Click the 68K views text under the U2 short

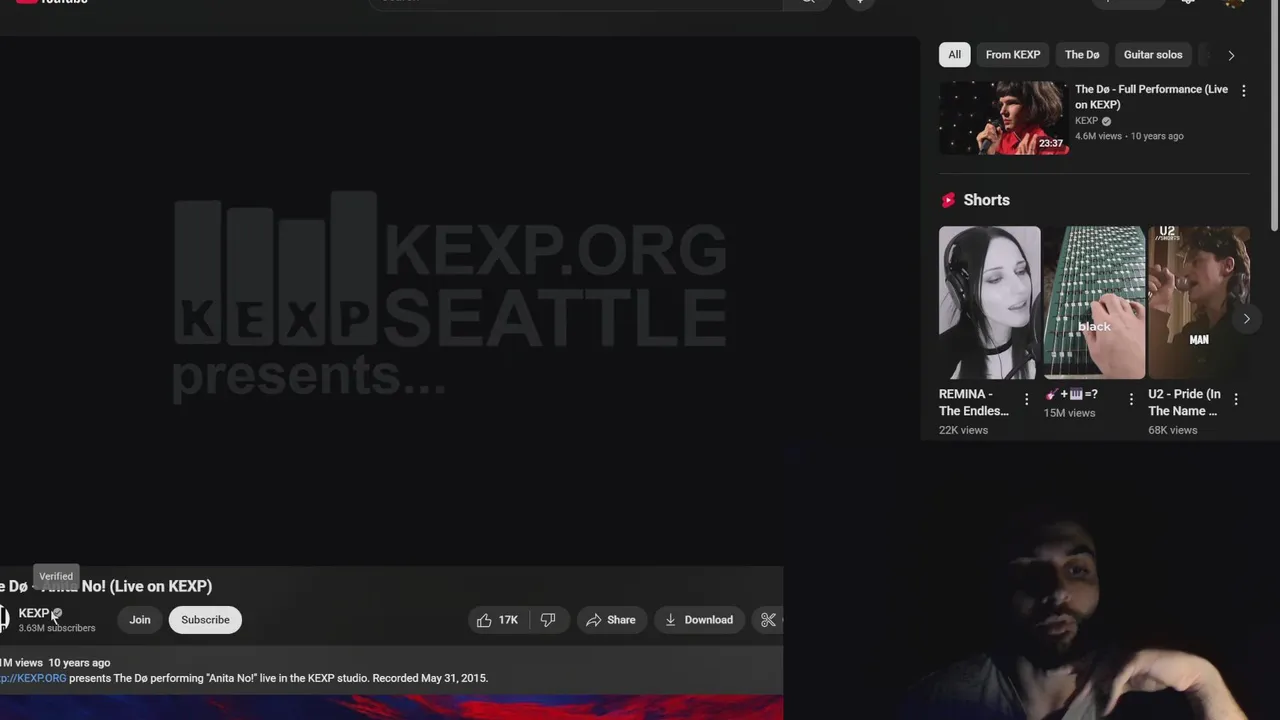(x=1172, y=430)
